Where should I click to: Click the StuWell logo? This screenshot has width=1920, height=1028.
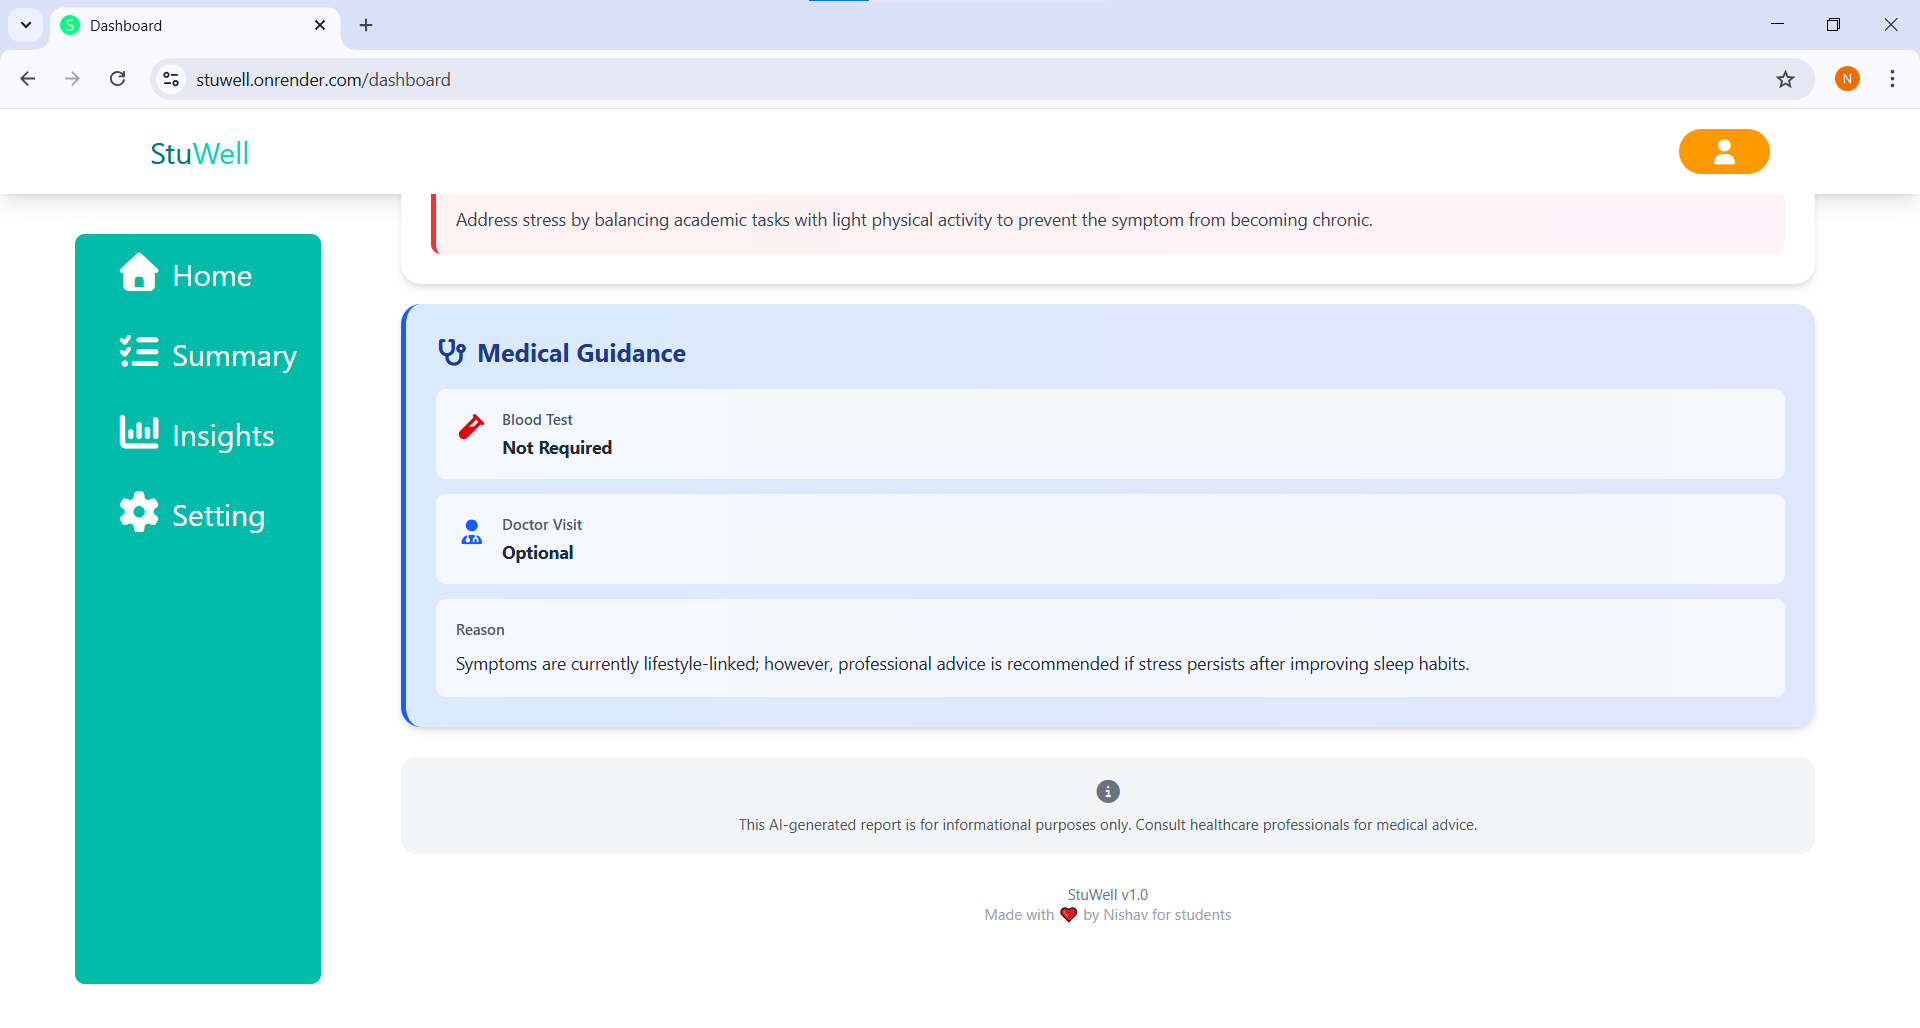200,153
